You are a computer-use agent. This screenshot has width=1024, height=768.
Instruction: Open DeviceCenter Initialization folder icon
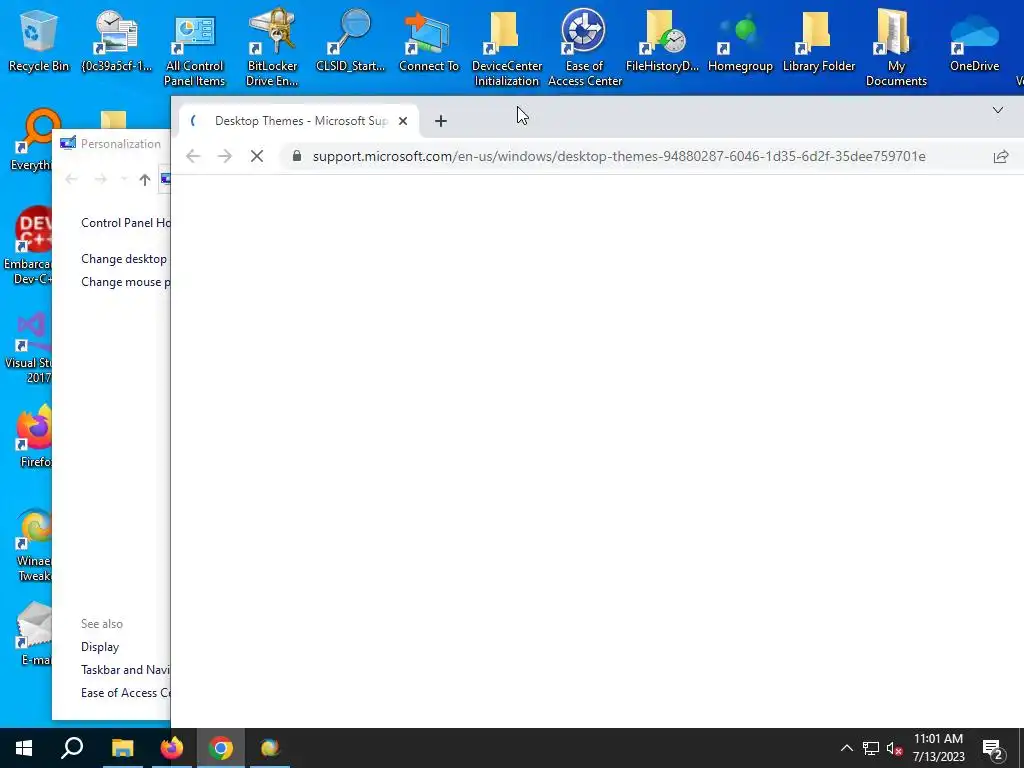[x=507, y=47]
